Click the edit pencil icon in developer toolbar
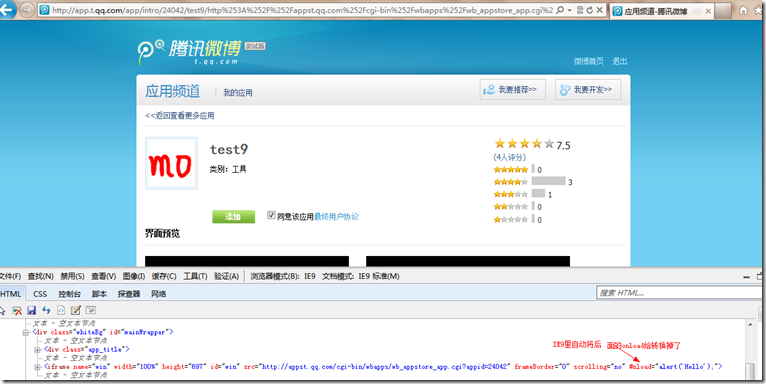 tap(76, 310)
